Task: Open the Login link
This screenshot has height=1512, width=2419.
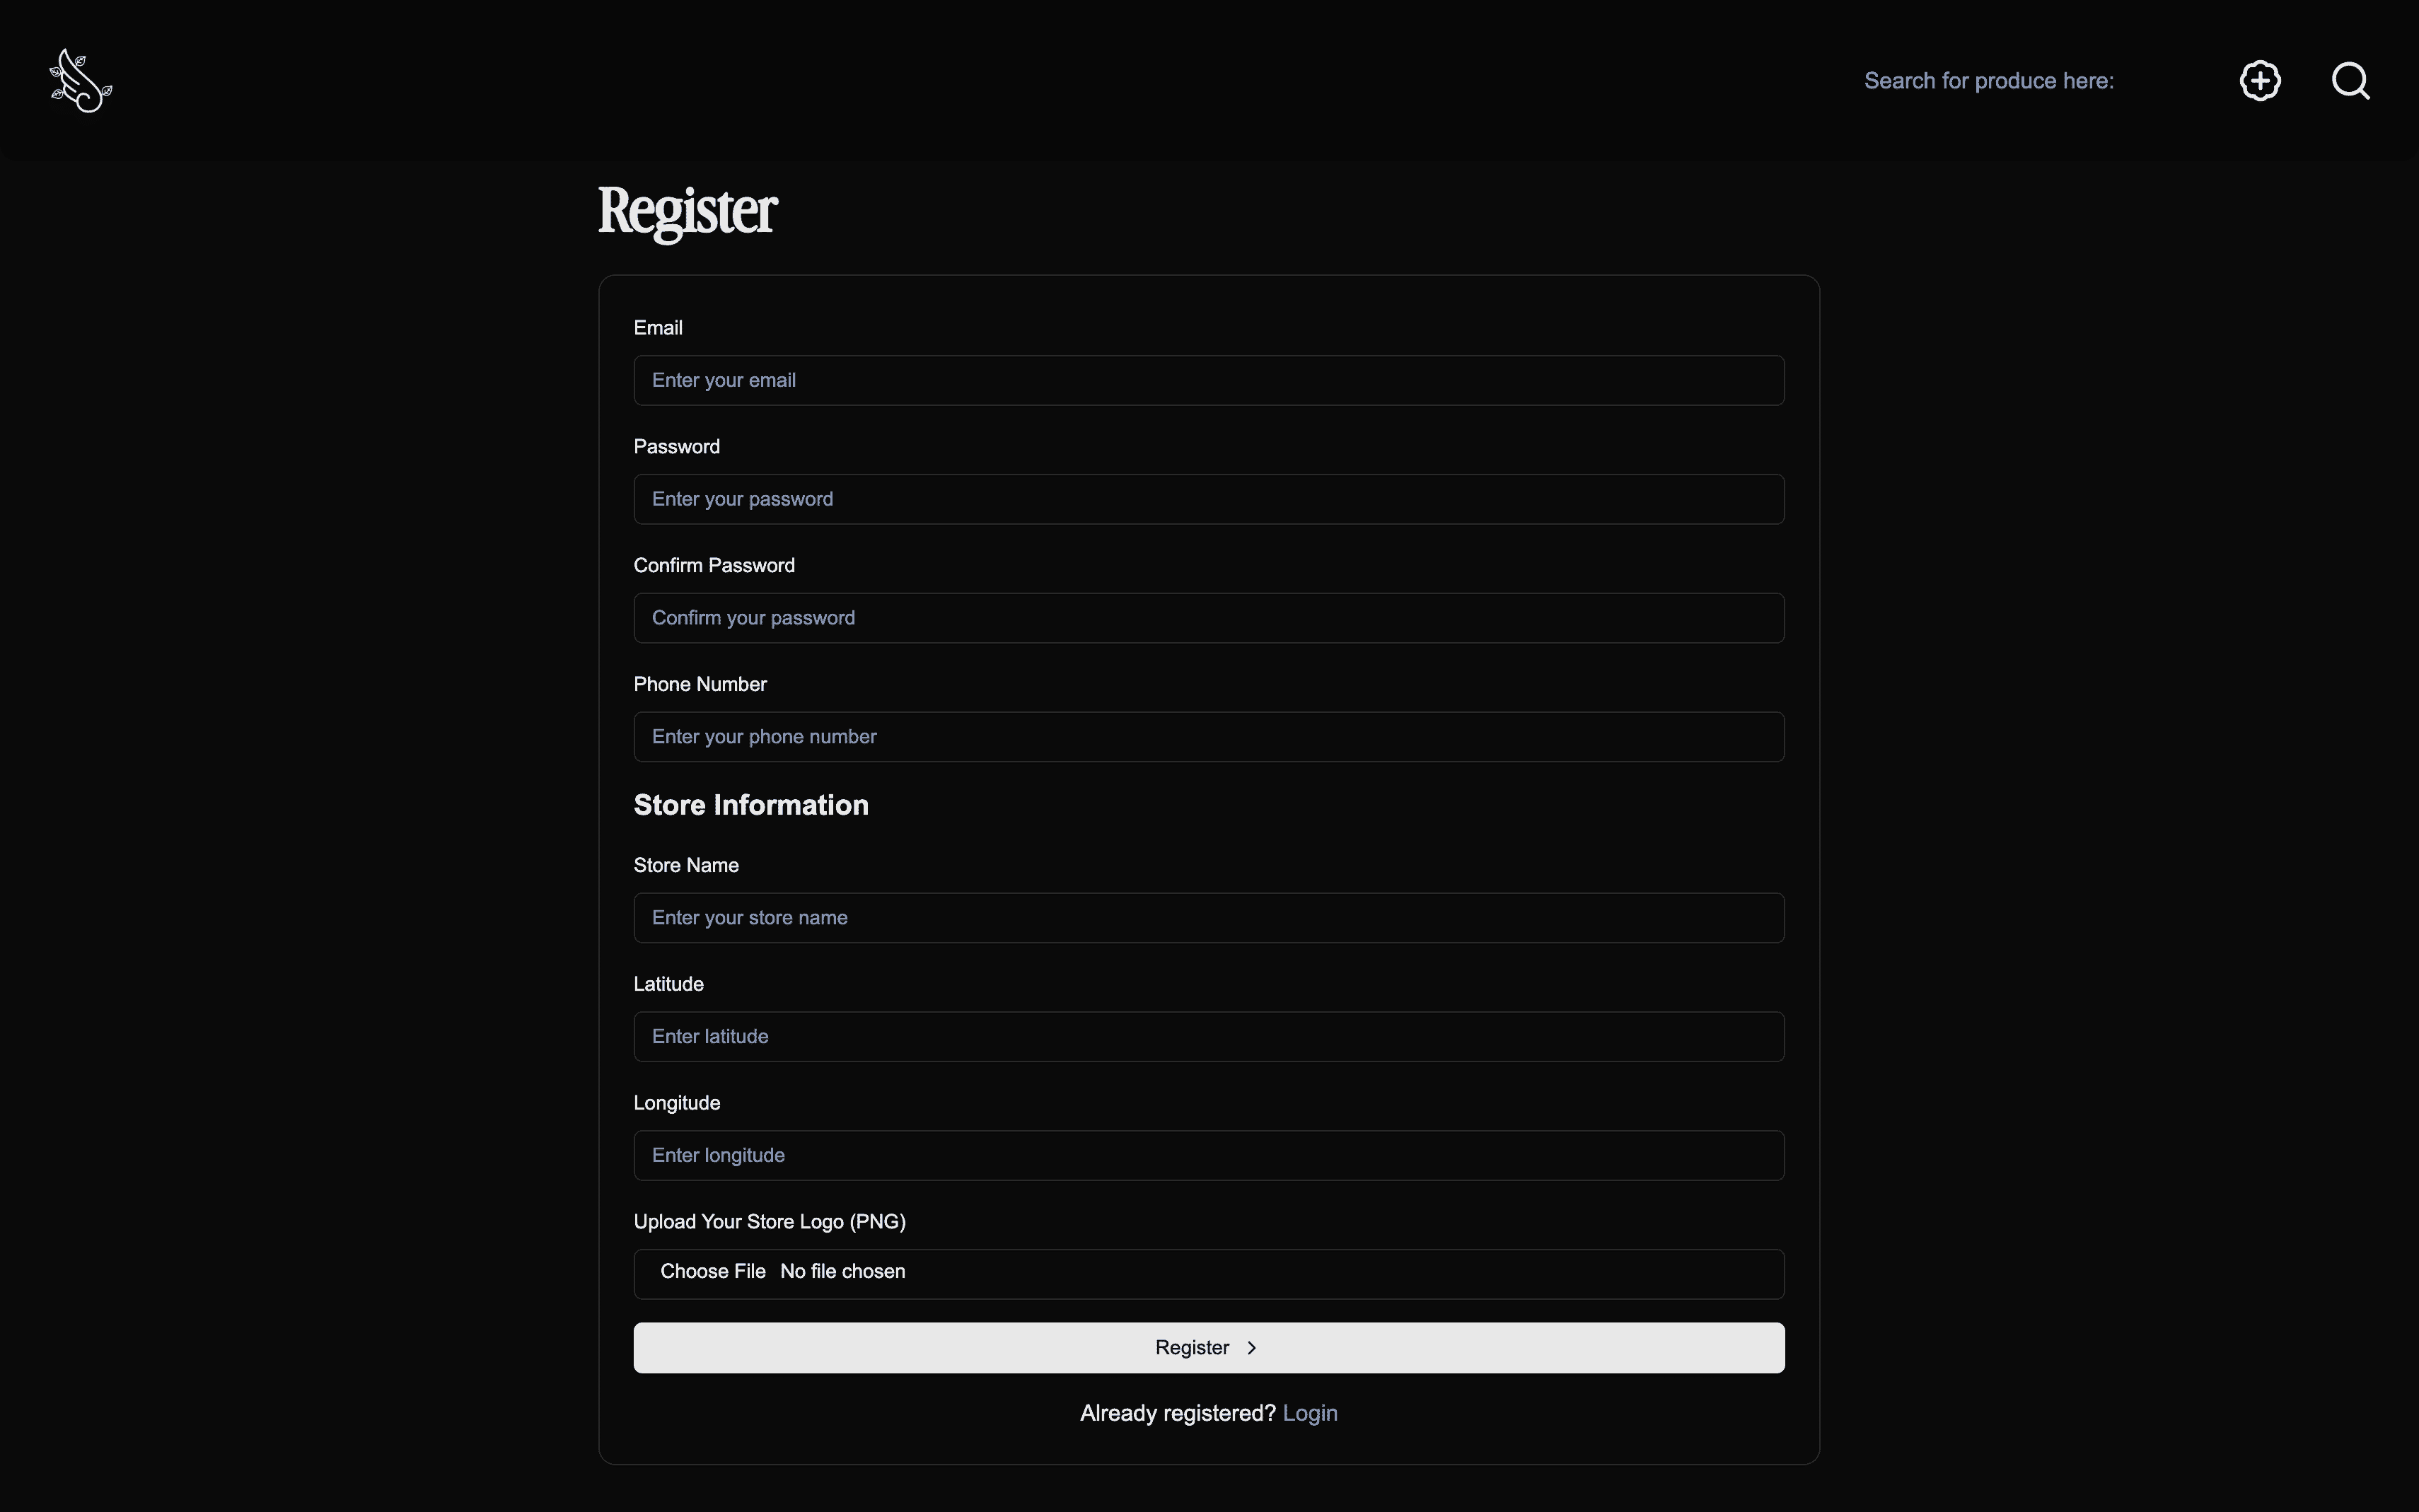Action: pos(1309,1413)
